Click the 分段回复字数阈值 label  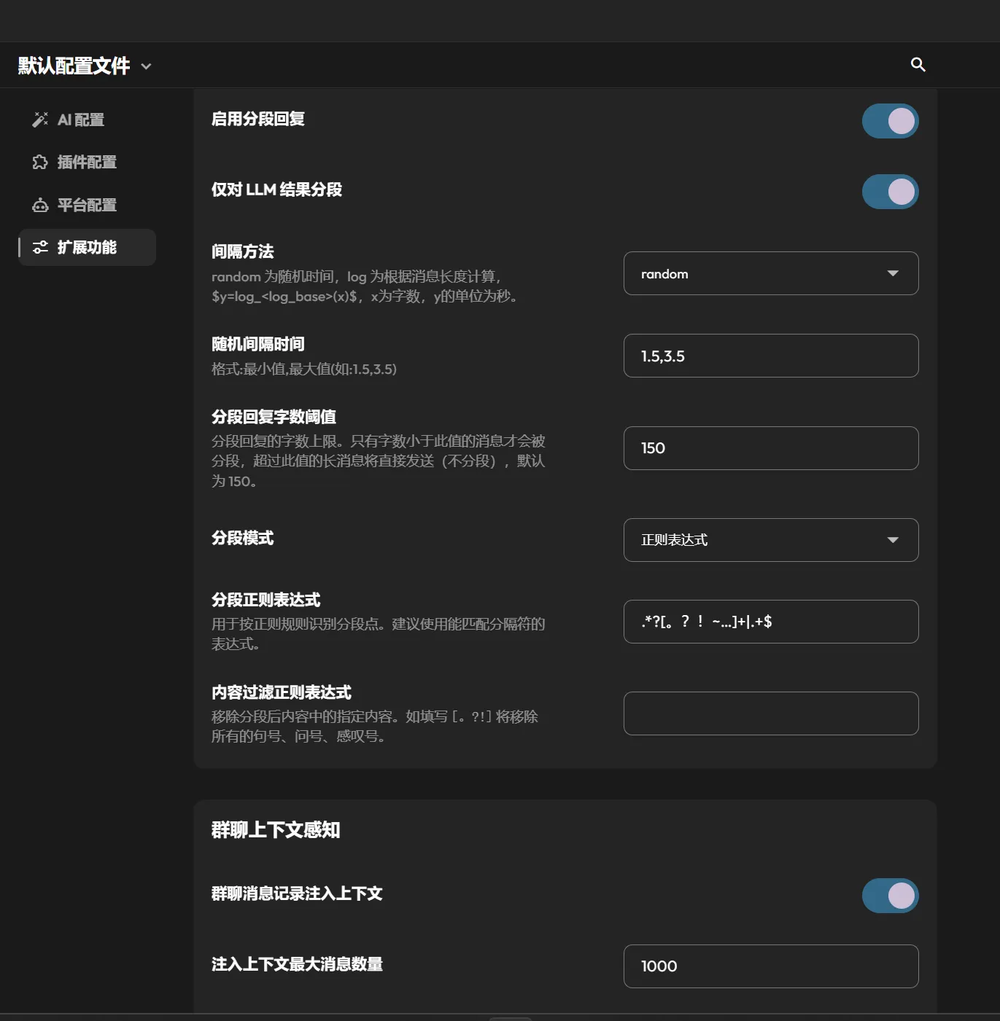pos(273,417)
